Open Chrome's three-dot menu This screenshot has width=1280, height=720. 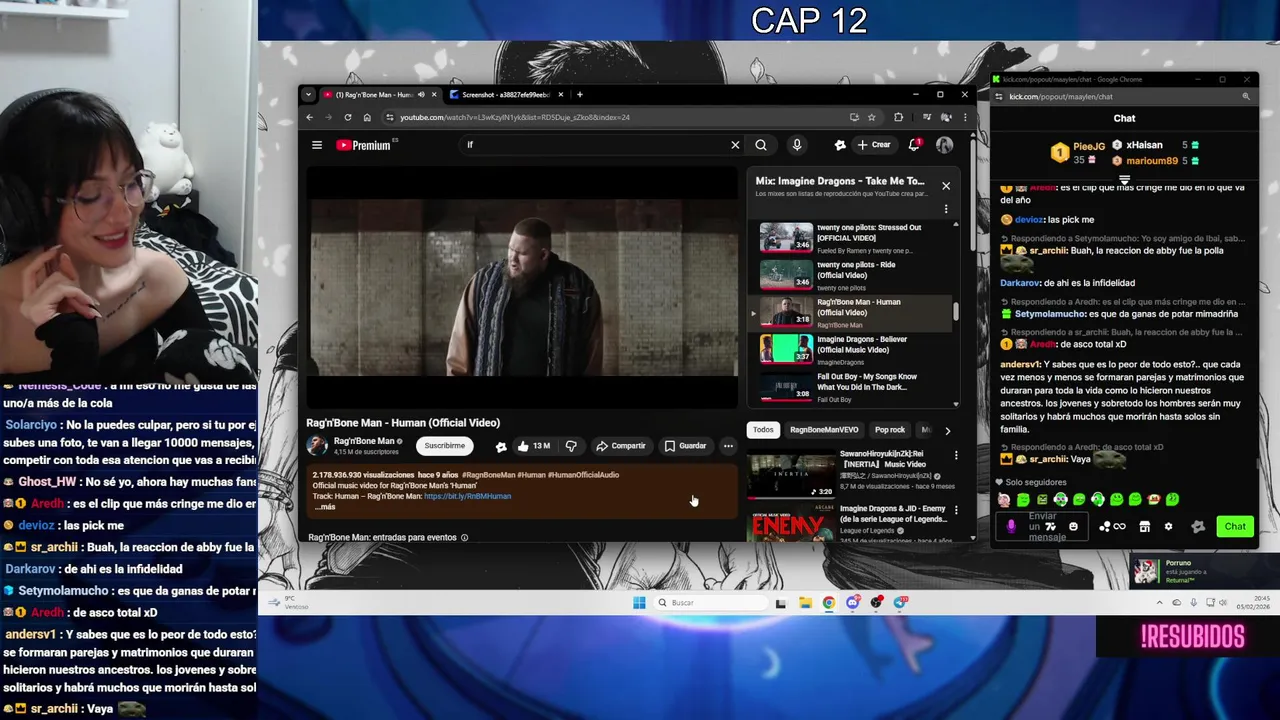pyautogui.click(x=965, y=117)
